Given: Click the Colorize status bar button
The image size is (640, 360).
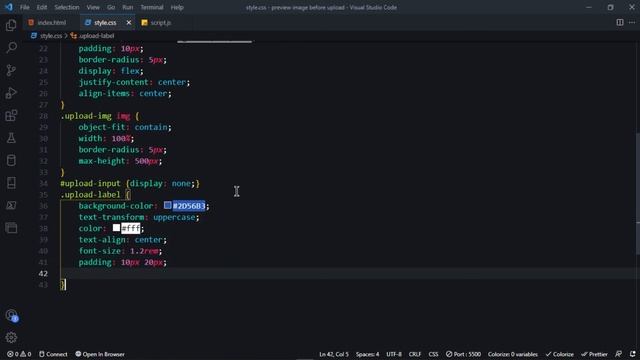Looking at the screenshot, I should 560,354.
